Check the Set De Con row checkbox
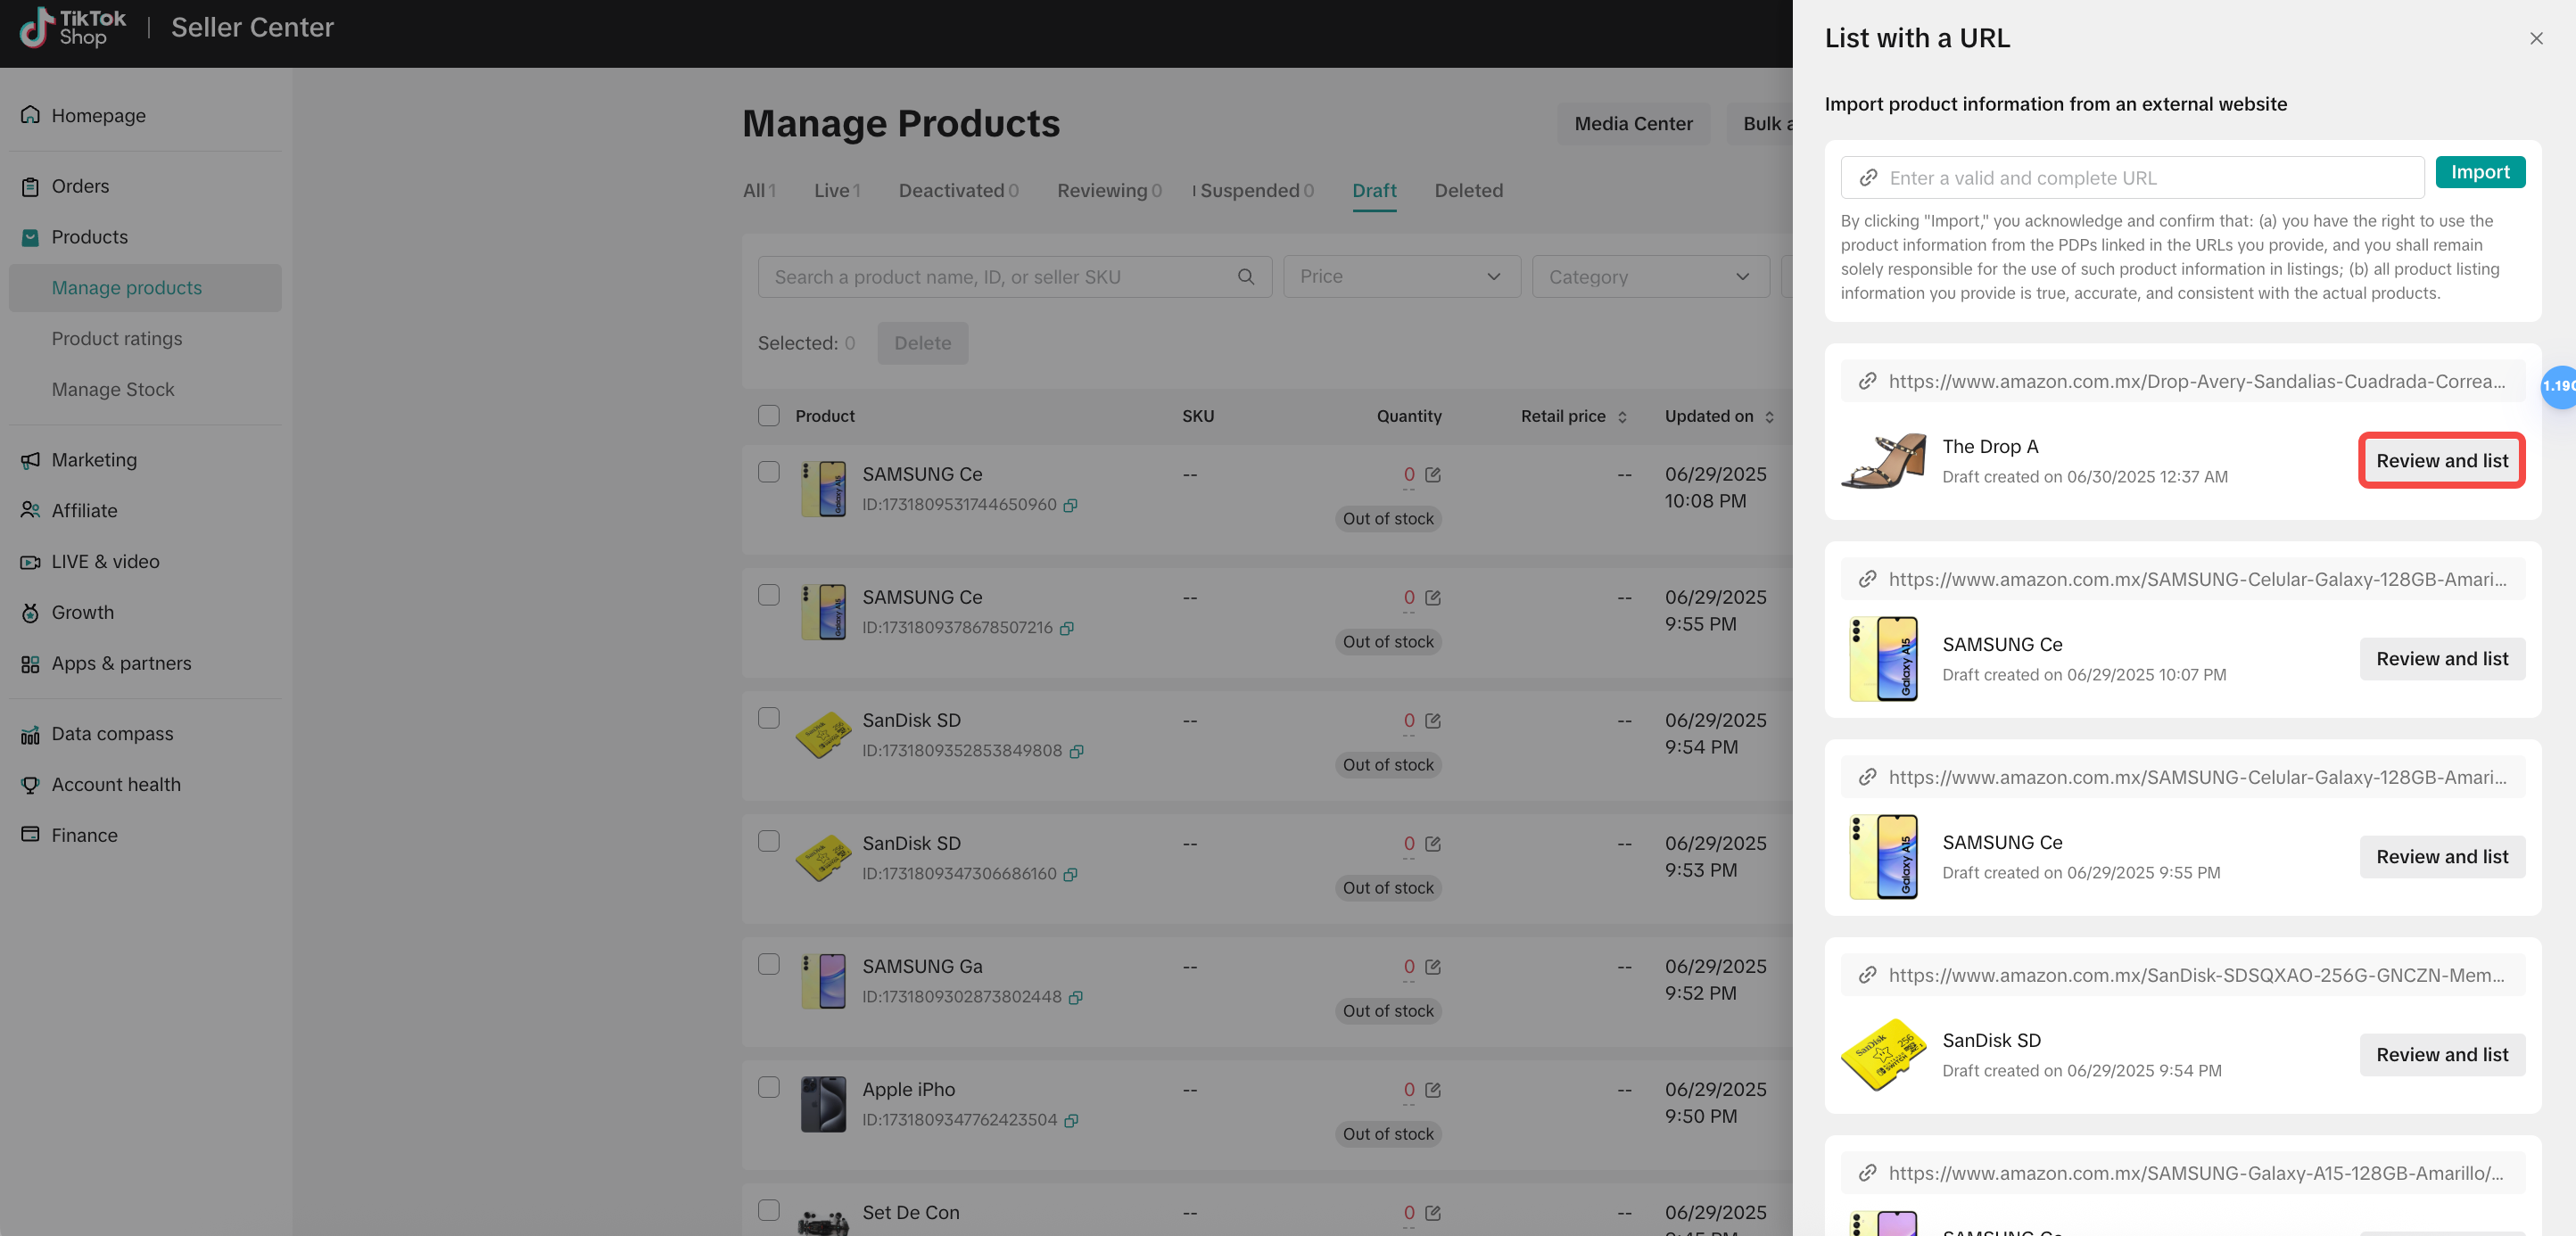Screen dimensions: 2576x1236 [768, 1210]
